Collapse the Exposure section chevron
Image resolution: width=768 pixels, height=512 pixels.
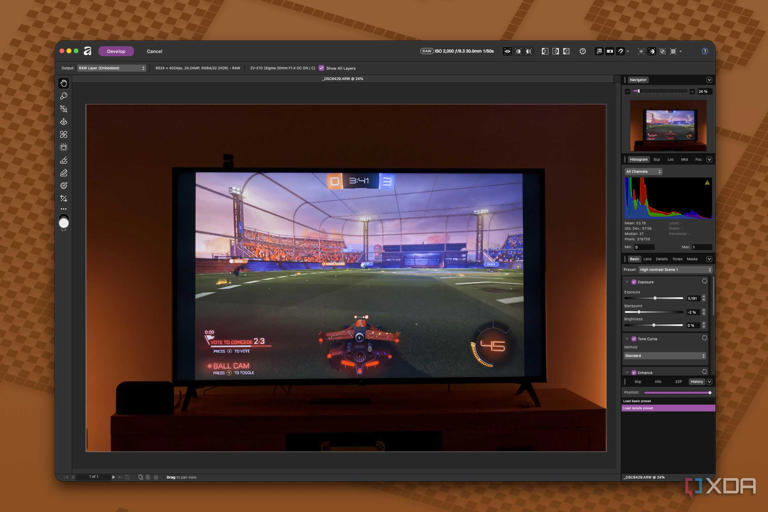pos(627,282)
